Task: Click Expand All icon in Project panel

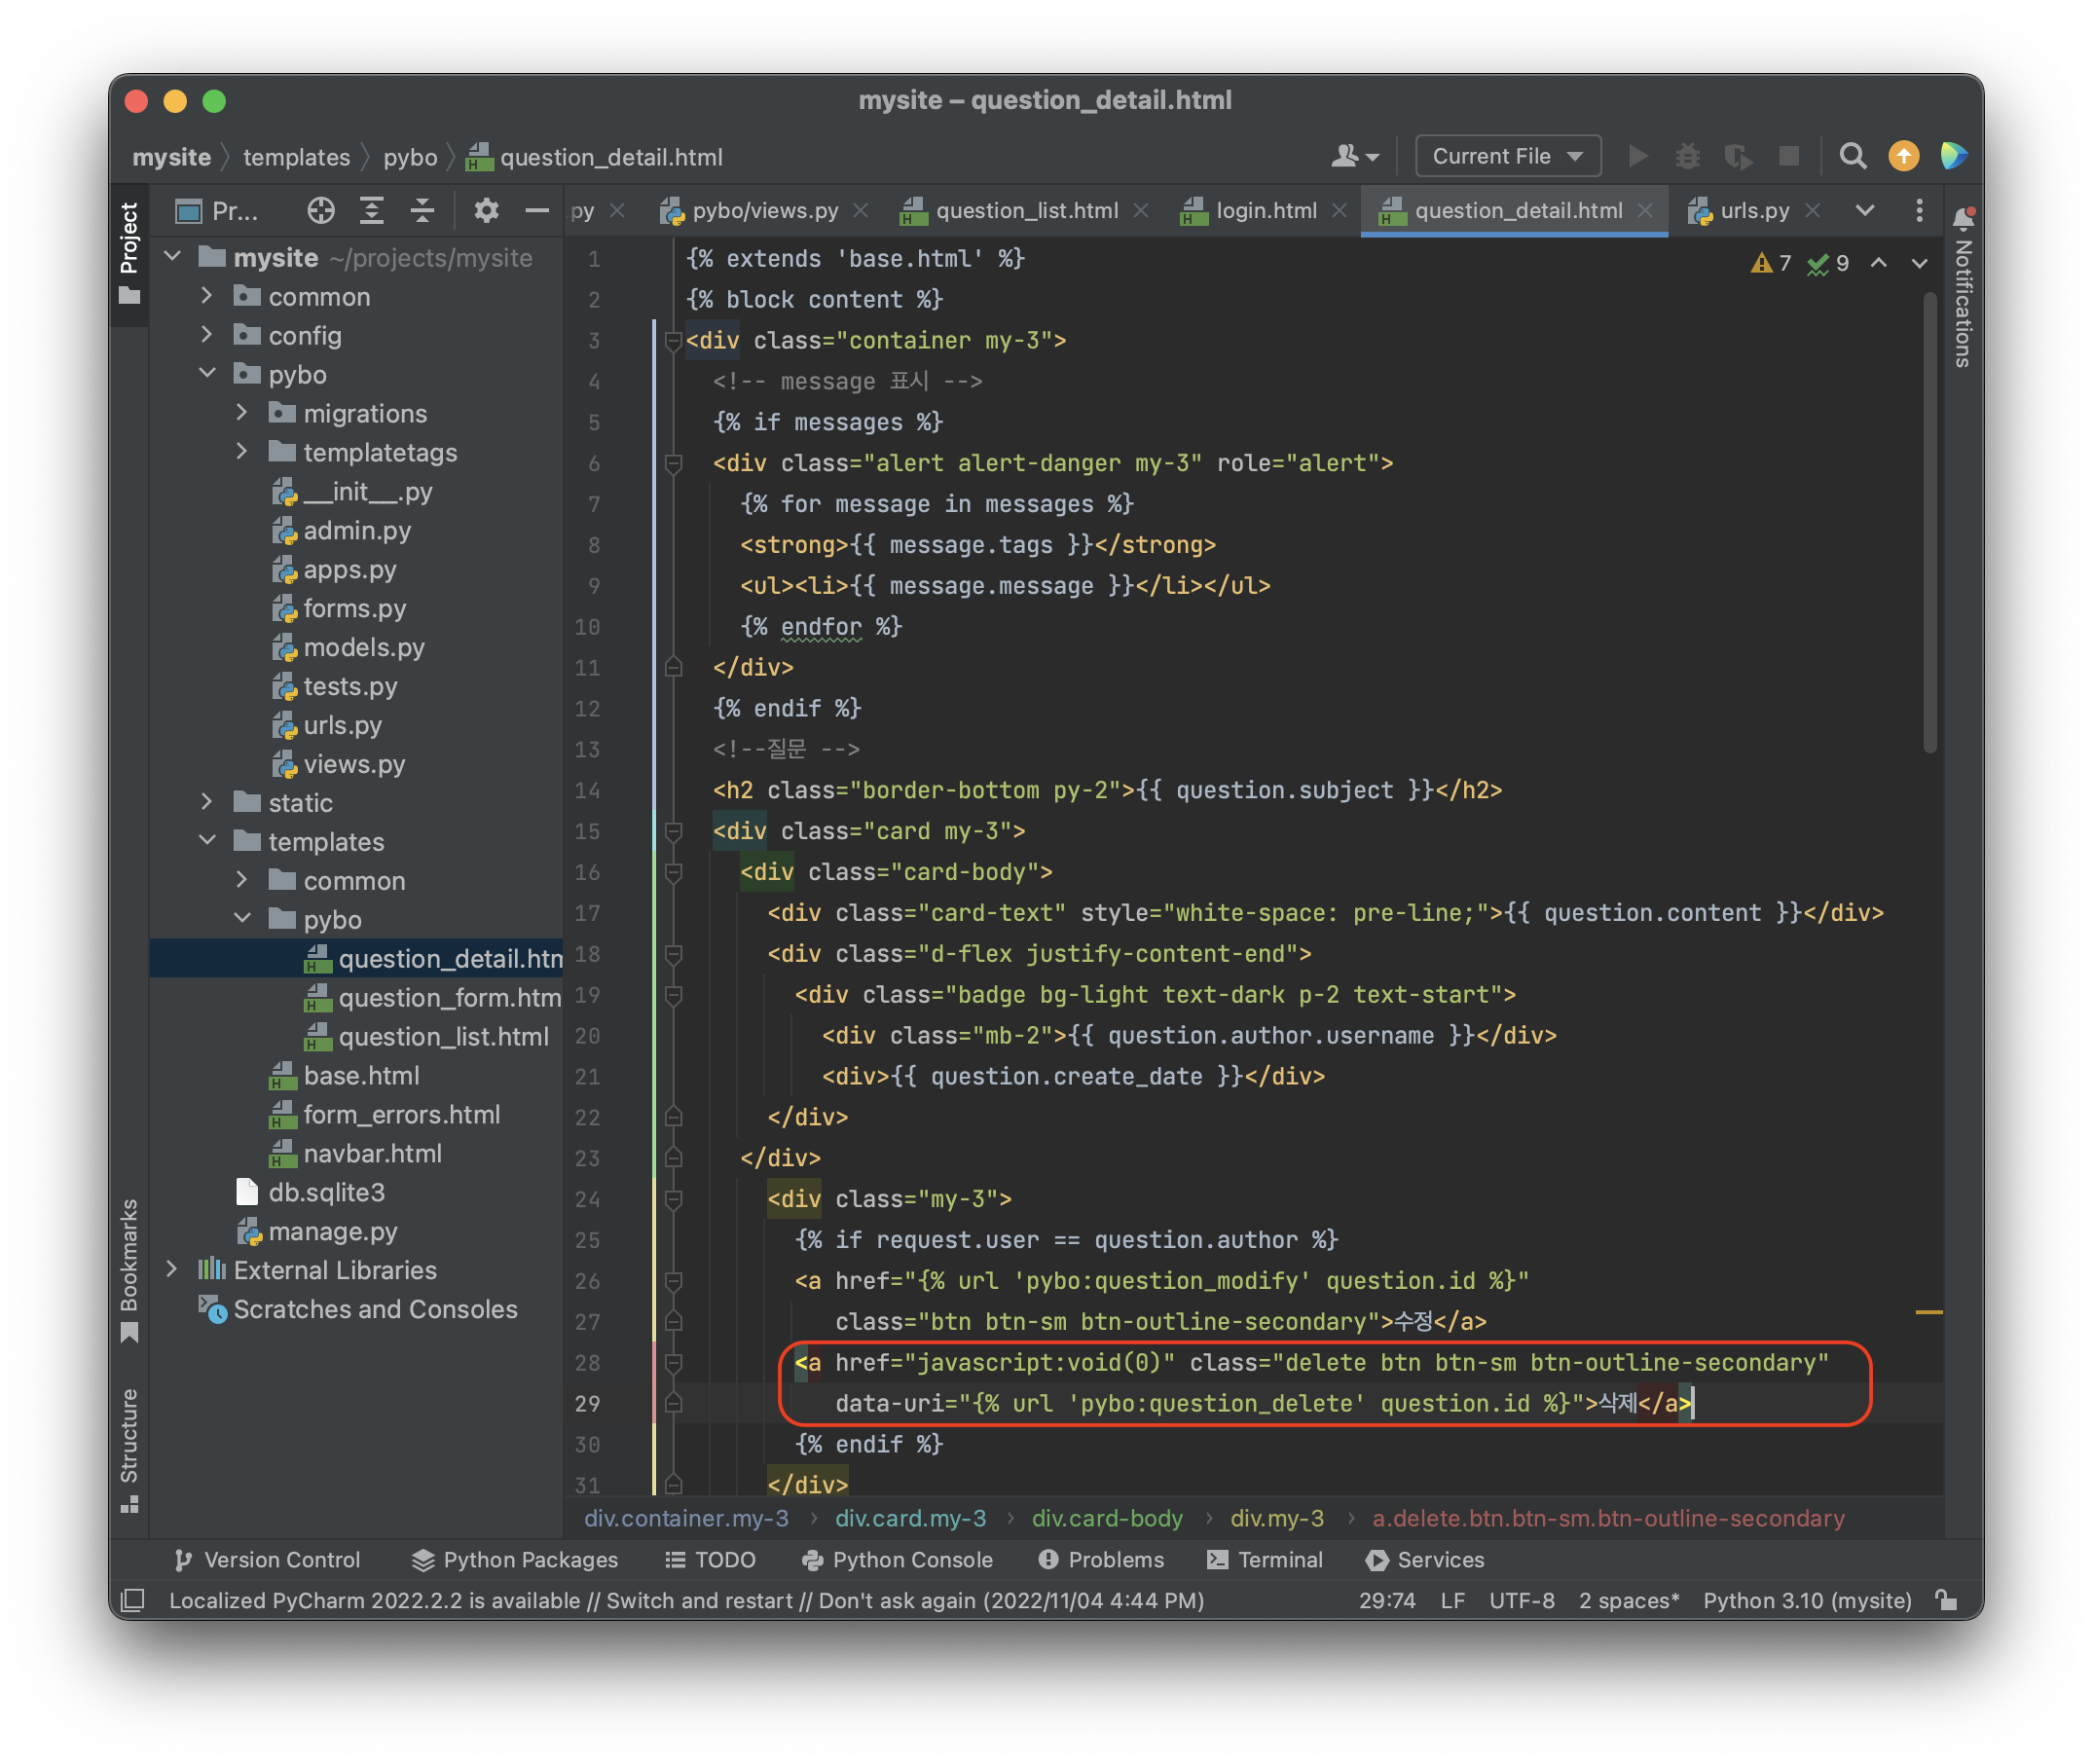Action: [x=372, y=211]
